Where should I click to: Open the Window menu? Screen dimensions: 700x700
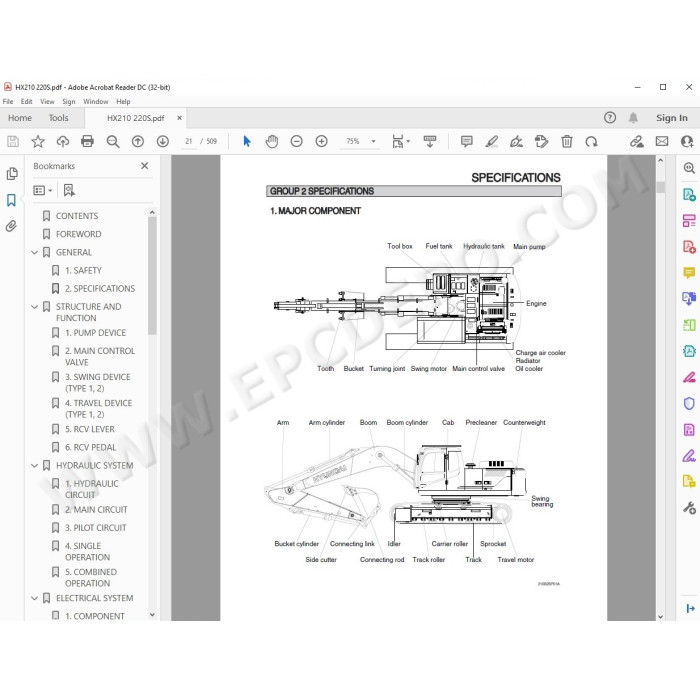pos(96,101)
